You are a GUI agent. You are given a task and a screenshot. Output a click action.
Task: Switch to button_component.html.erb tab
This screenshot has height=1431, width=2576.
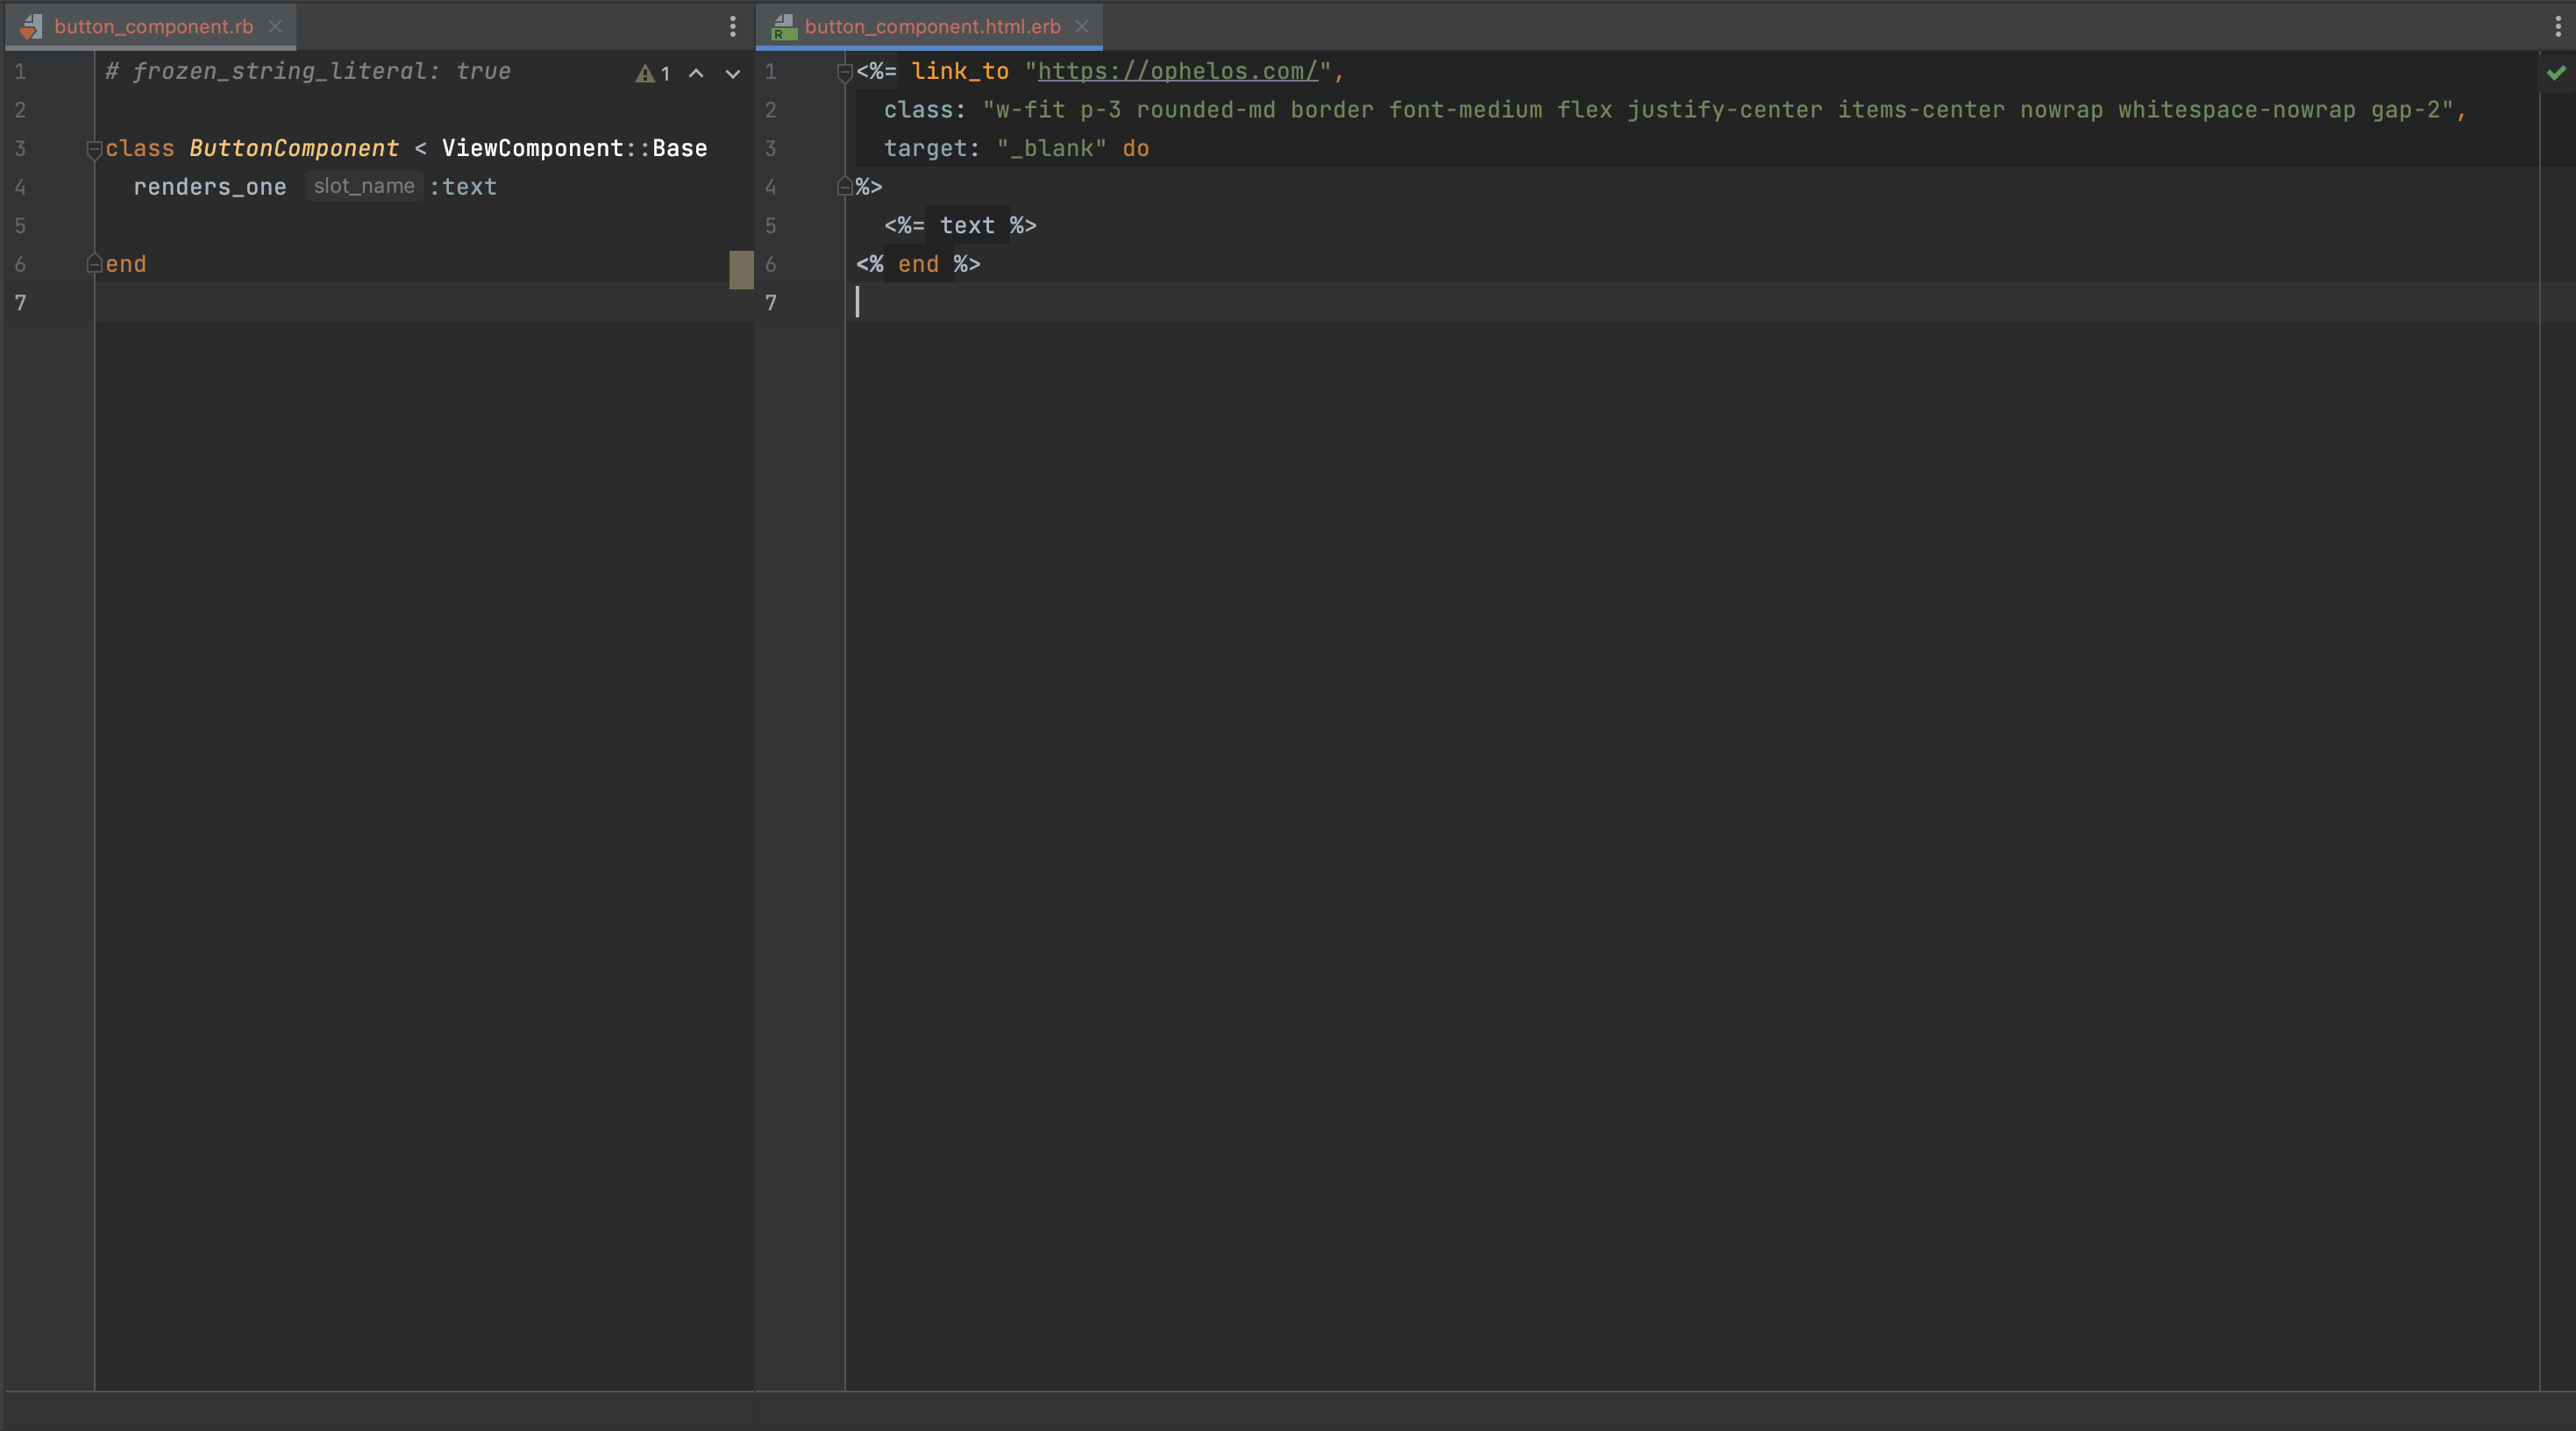click(x=931, y=27)
